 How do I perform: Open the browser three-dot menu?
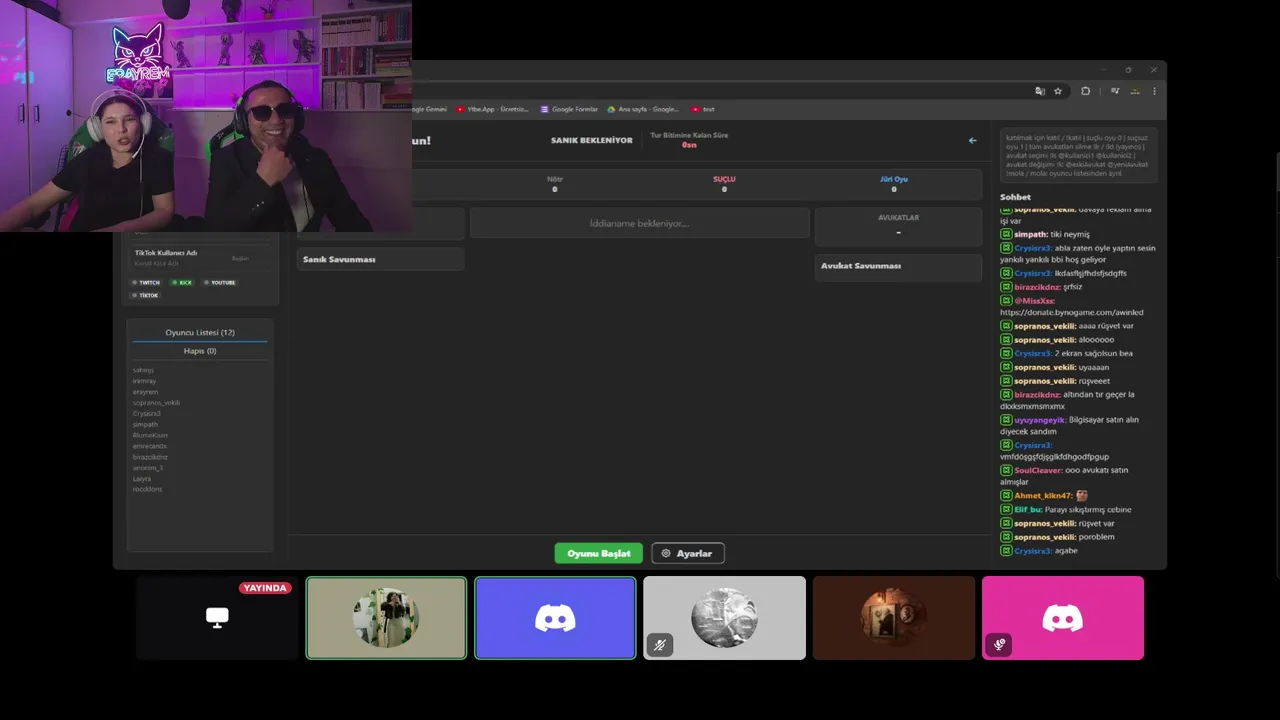(x=1154, y=91)
